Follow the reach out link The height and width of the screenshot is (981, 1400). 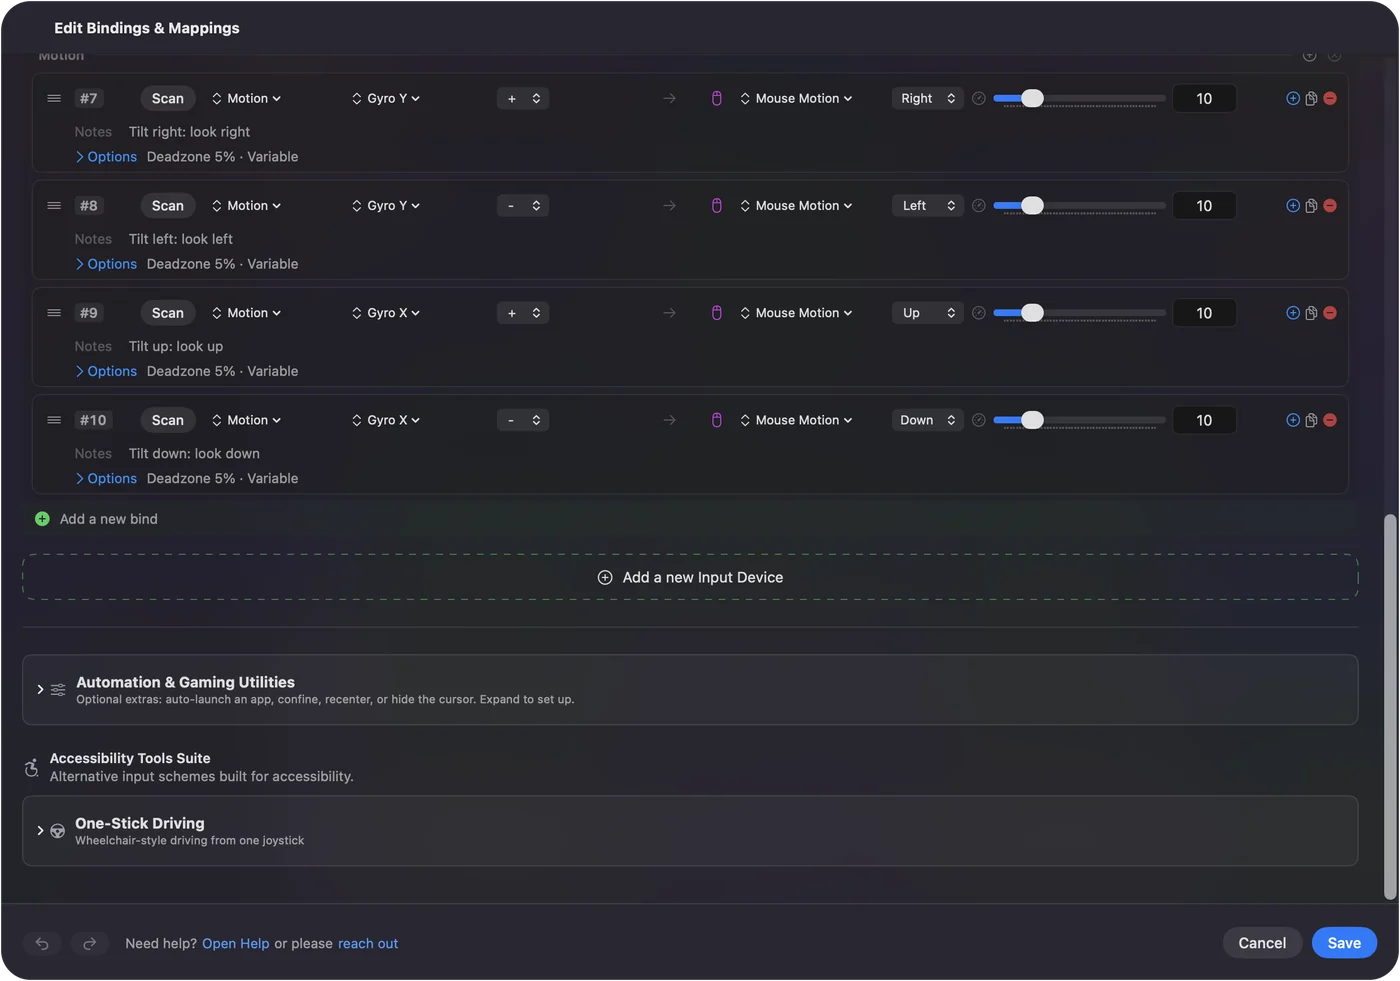(x=368, y=943)
